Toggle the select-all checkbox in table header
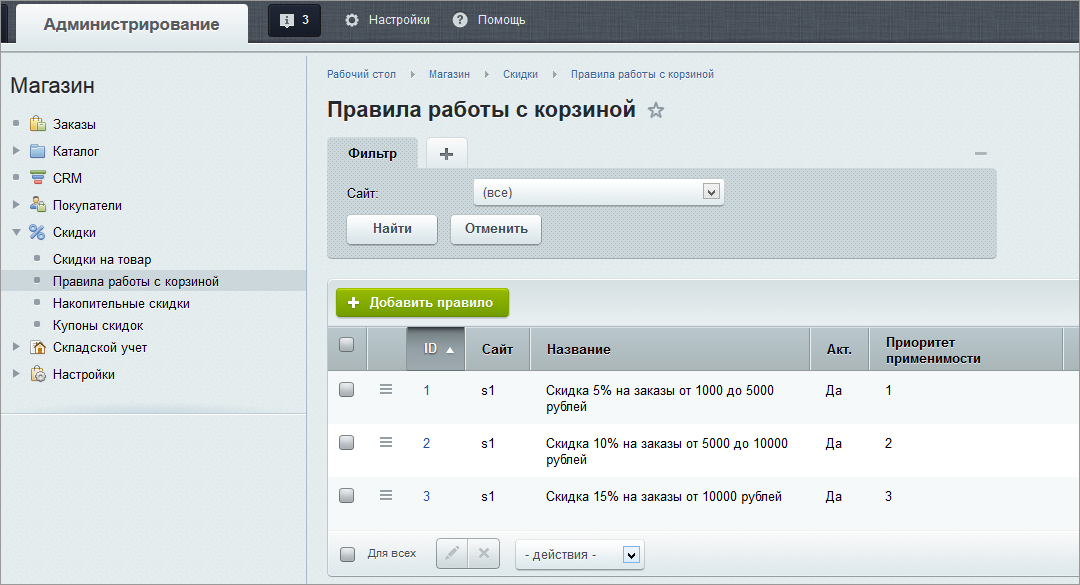This screenshot has height=585, width=1080. coord(346,345)
